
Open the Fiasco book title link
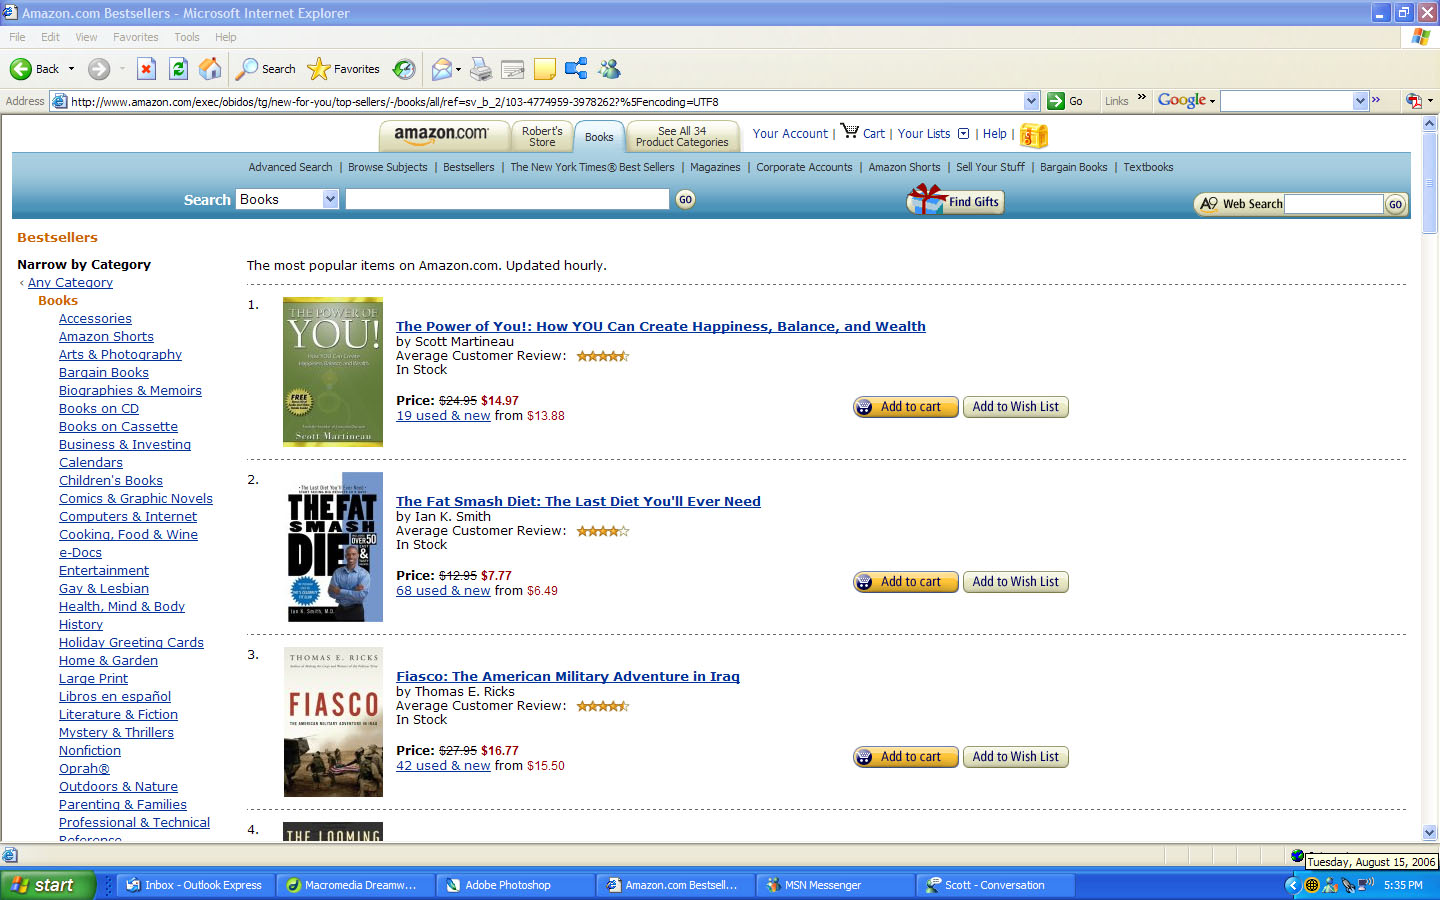pos(568,677)
